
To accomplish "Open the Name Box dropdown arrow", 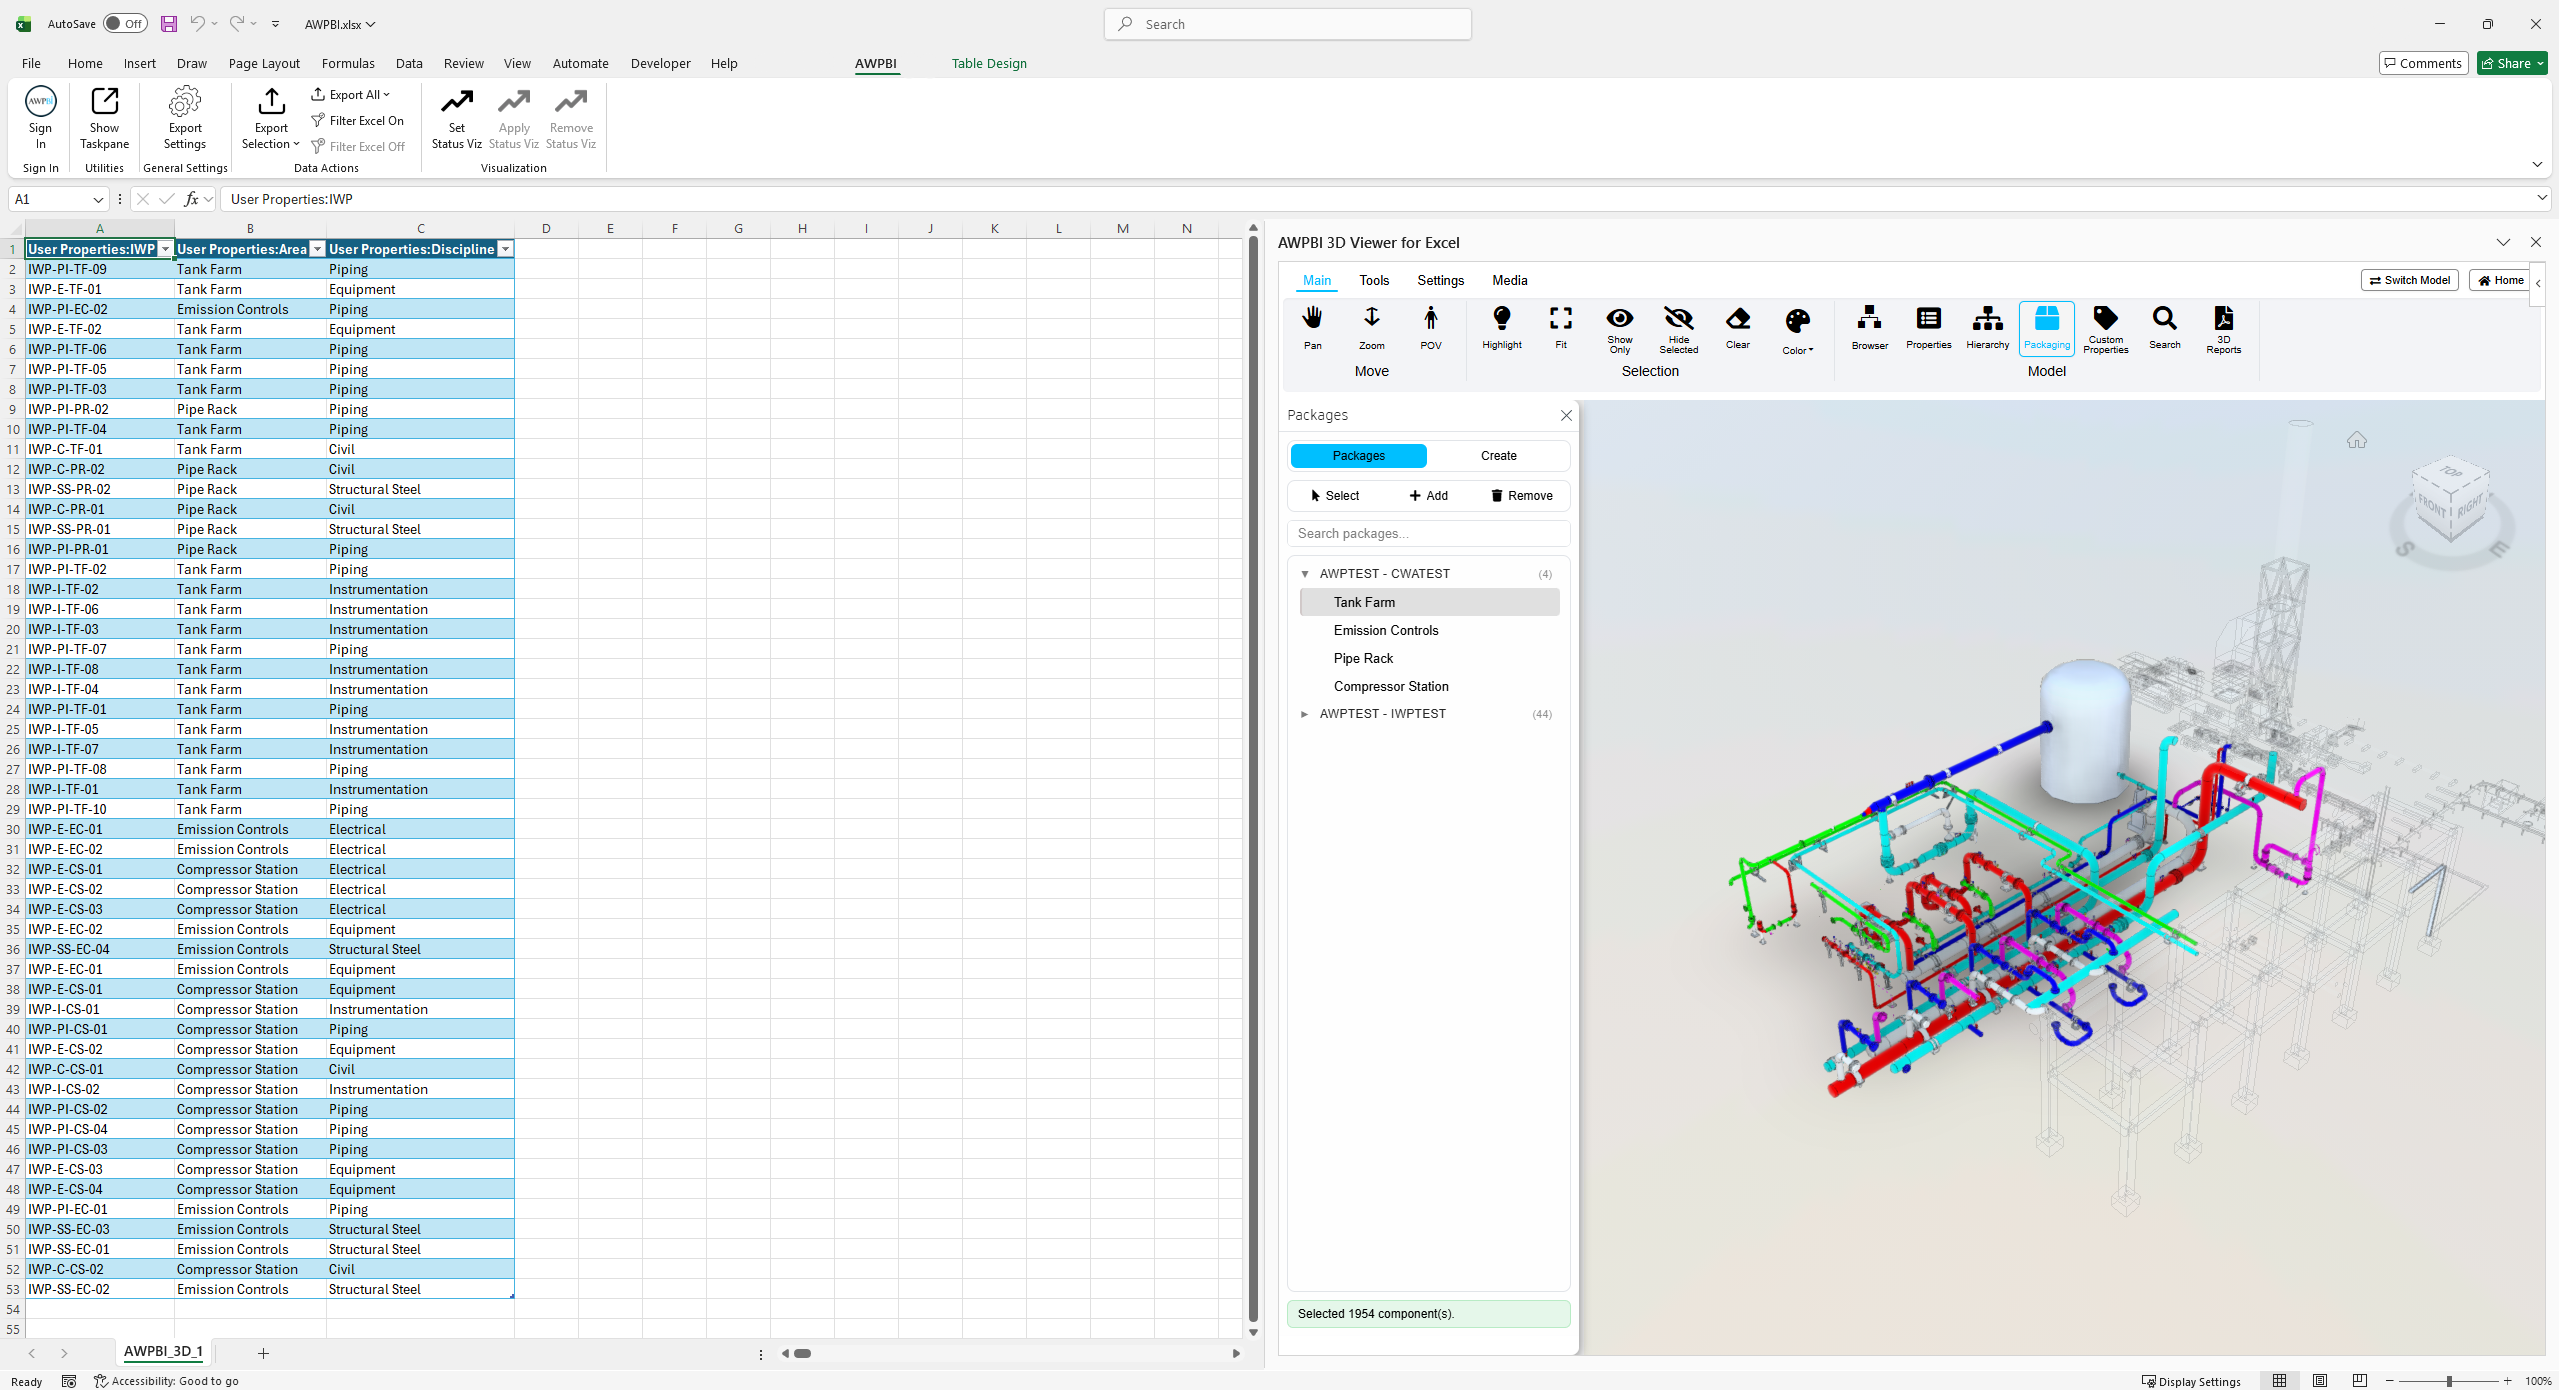I will (98, 199).
